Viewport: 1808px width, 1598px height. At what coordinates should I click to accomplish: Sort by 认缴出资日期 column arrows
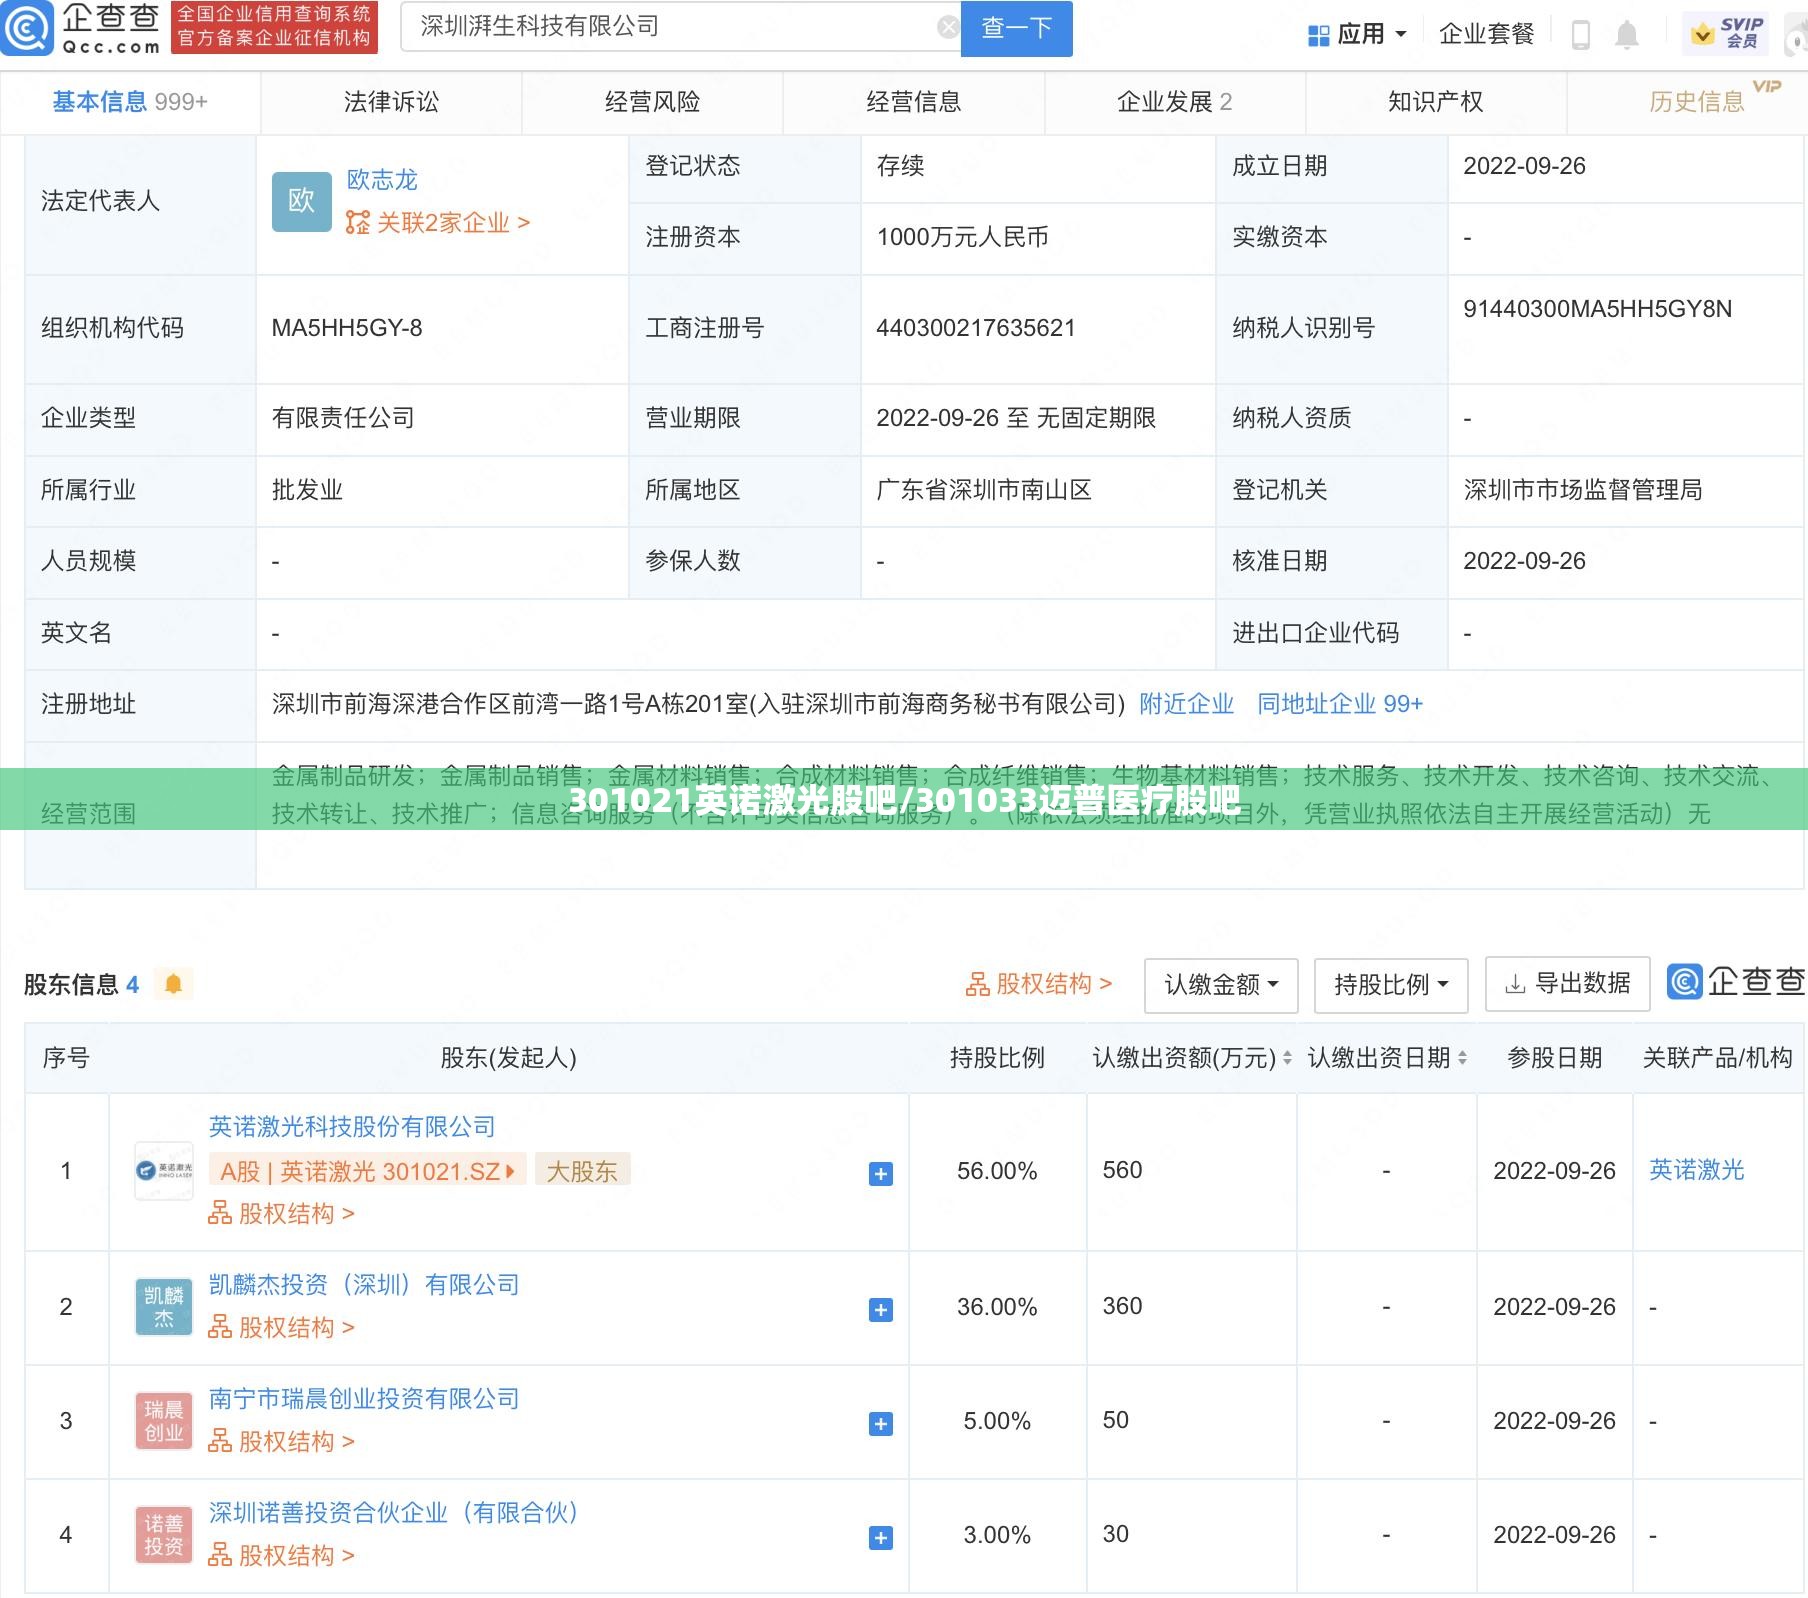(1463, 1058)
